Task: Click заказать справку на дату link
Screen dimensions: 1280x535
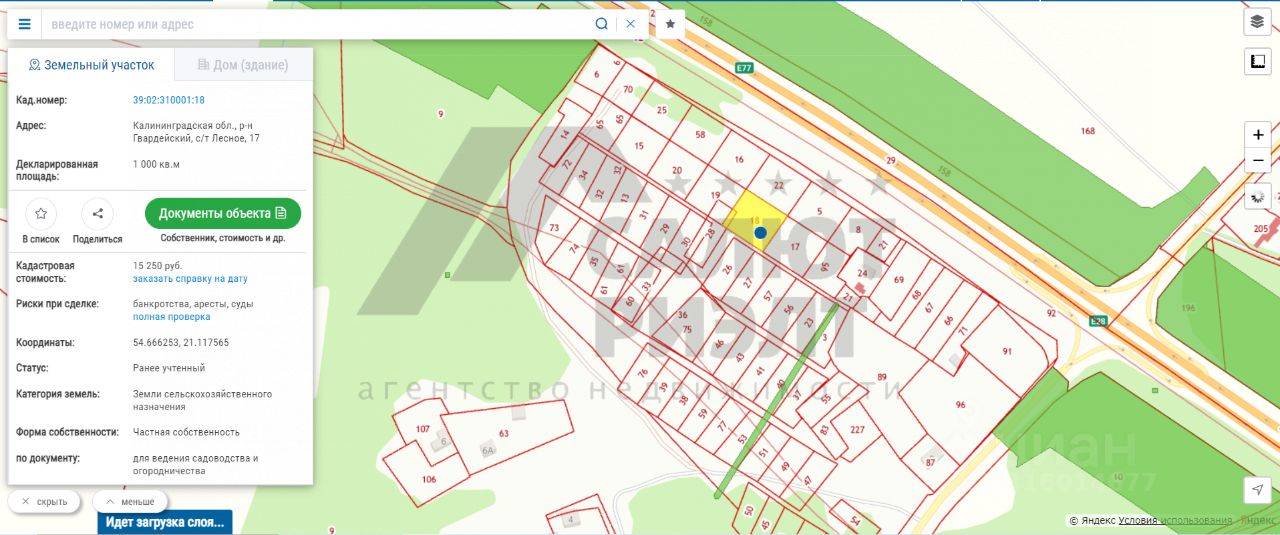Action: point(190,279)
